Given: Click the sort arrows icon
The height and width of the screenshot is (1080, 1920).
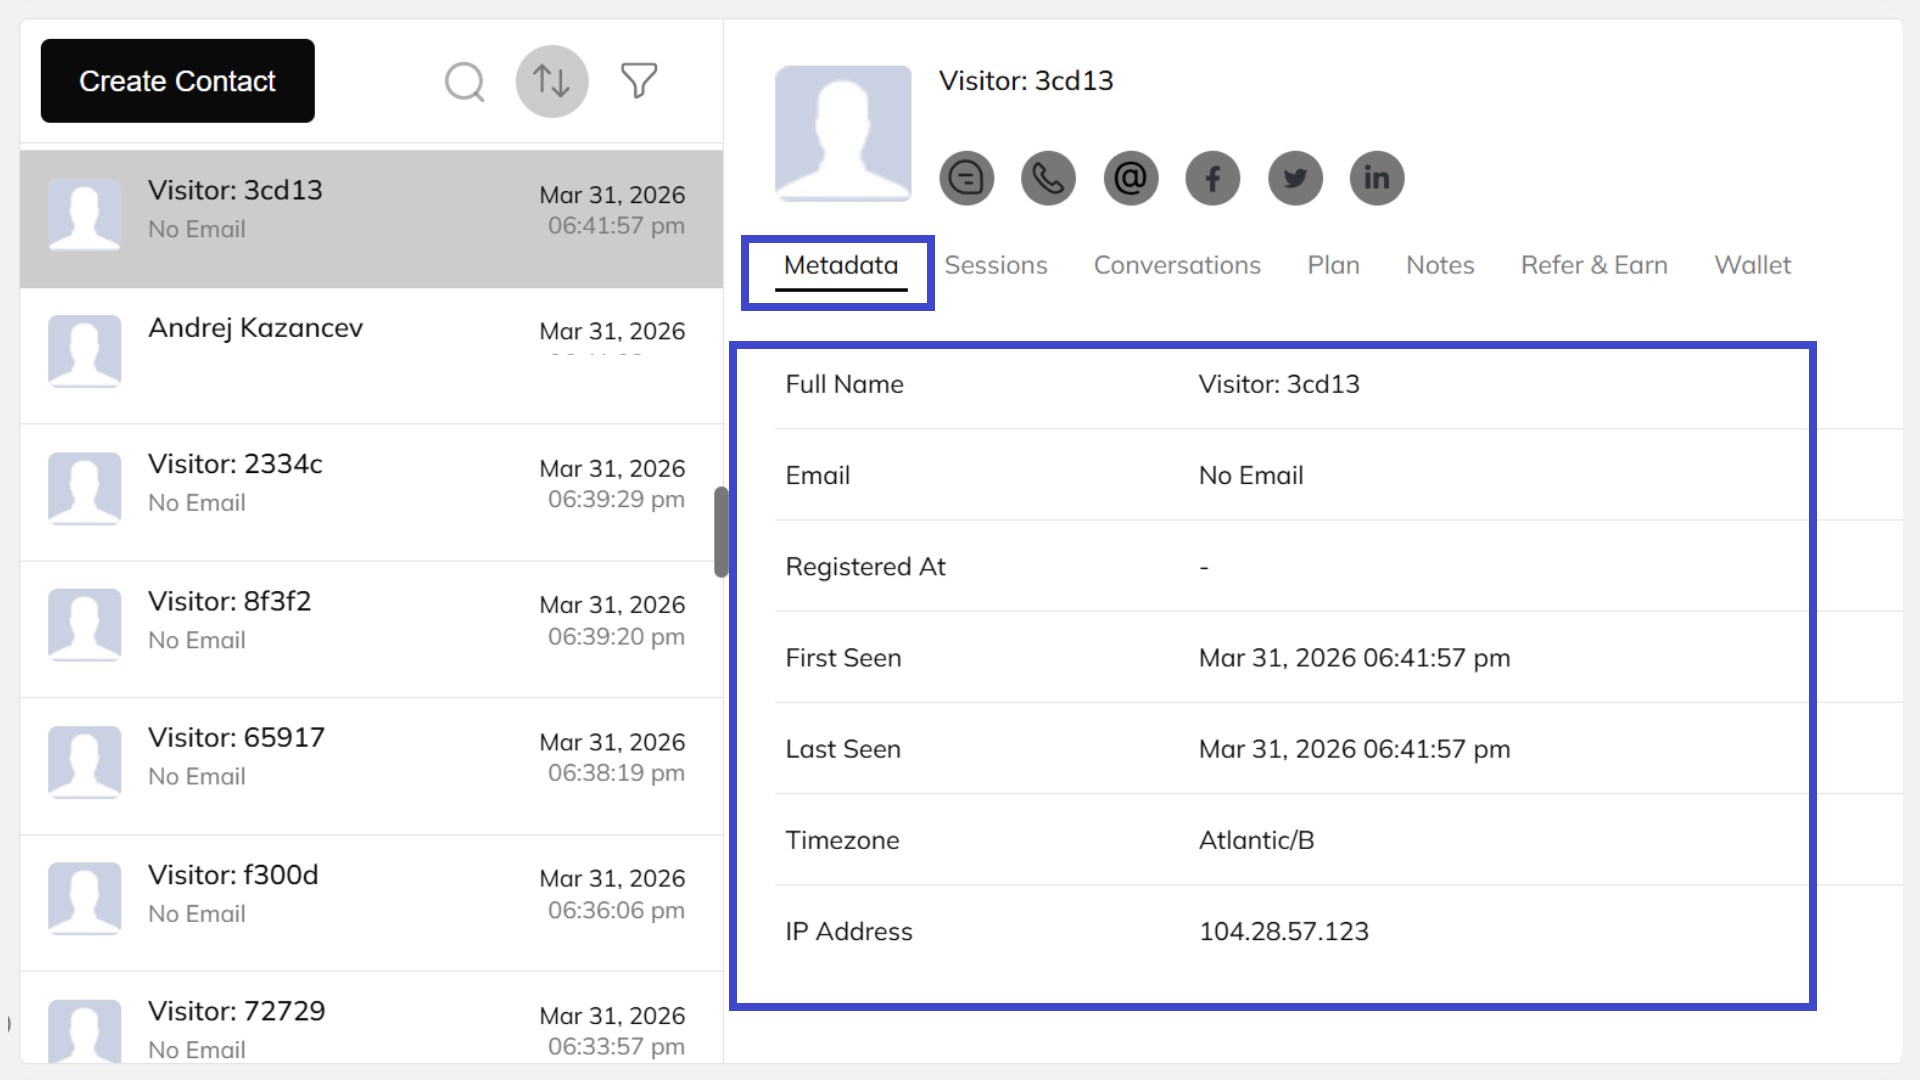Looking at the screenshot, I should (x=551, y=81).
